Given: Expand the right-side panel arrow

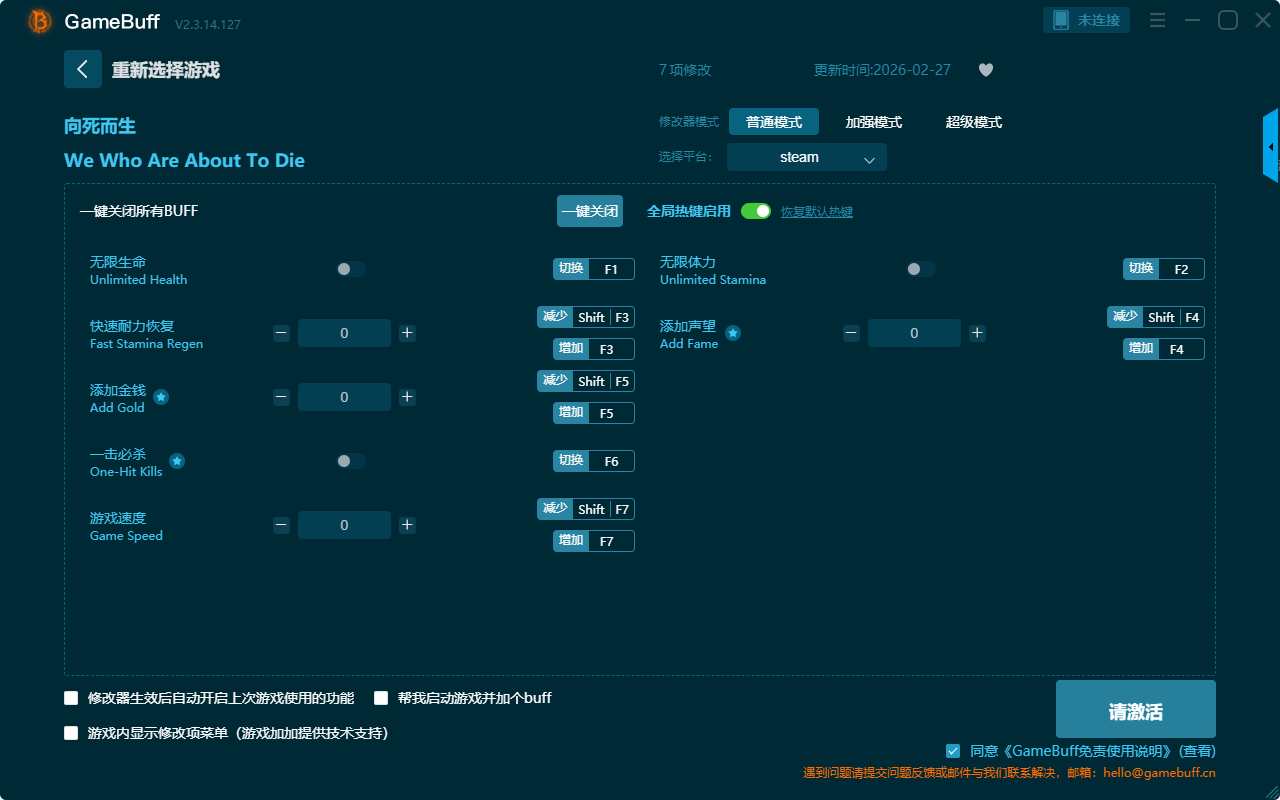Looking at the screenshot, I should (1271, 147).
